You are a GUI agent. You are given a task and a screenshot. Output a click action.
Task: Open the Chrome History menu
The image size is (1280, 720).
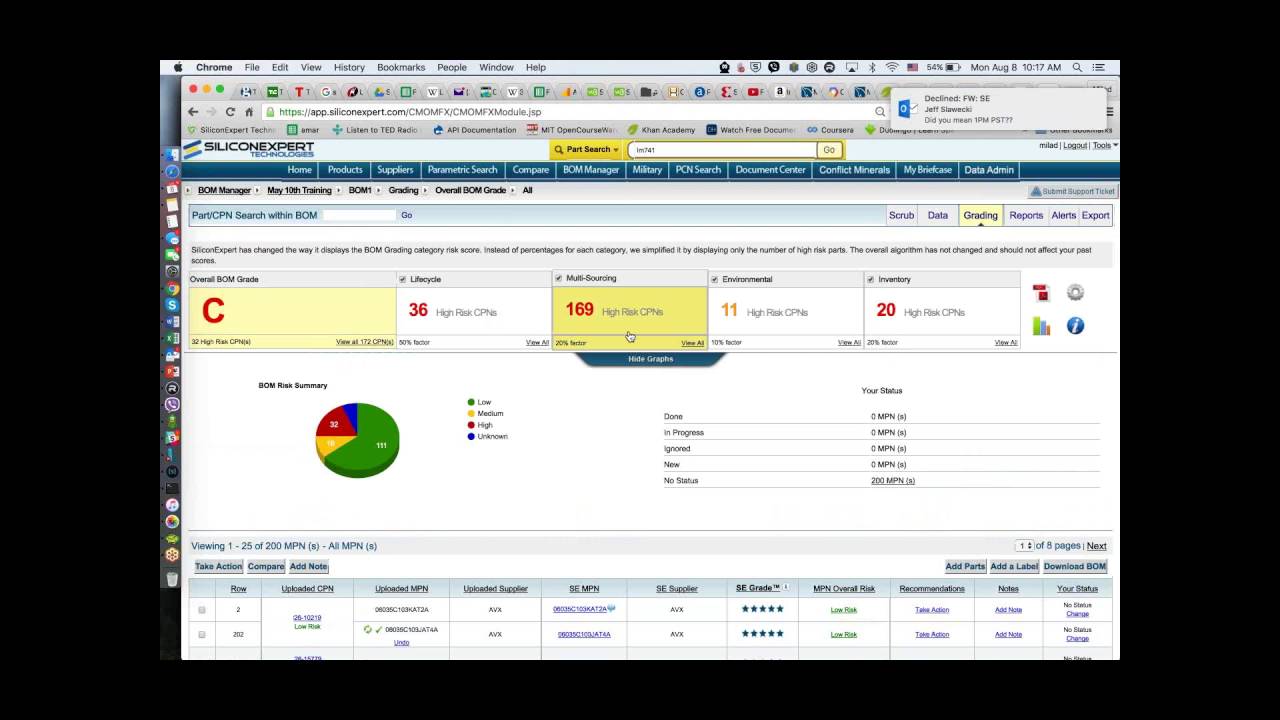pos(349,67)
